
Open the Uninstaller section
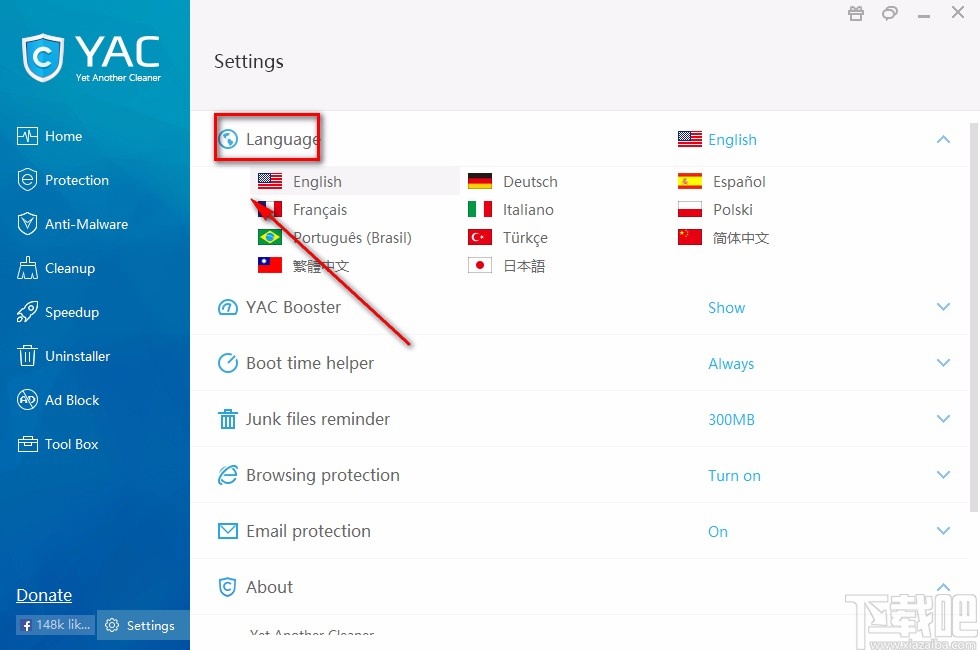(63, 356)
